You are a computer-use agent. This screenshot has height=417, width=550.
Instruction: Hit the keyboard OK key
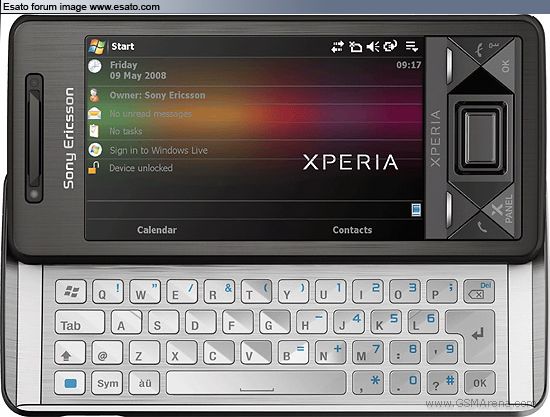[479, 383]
